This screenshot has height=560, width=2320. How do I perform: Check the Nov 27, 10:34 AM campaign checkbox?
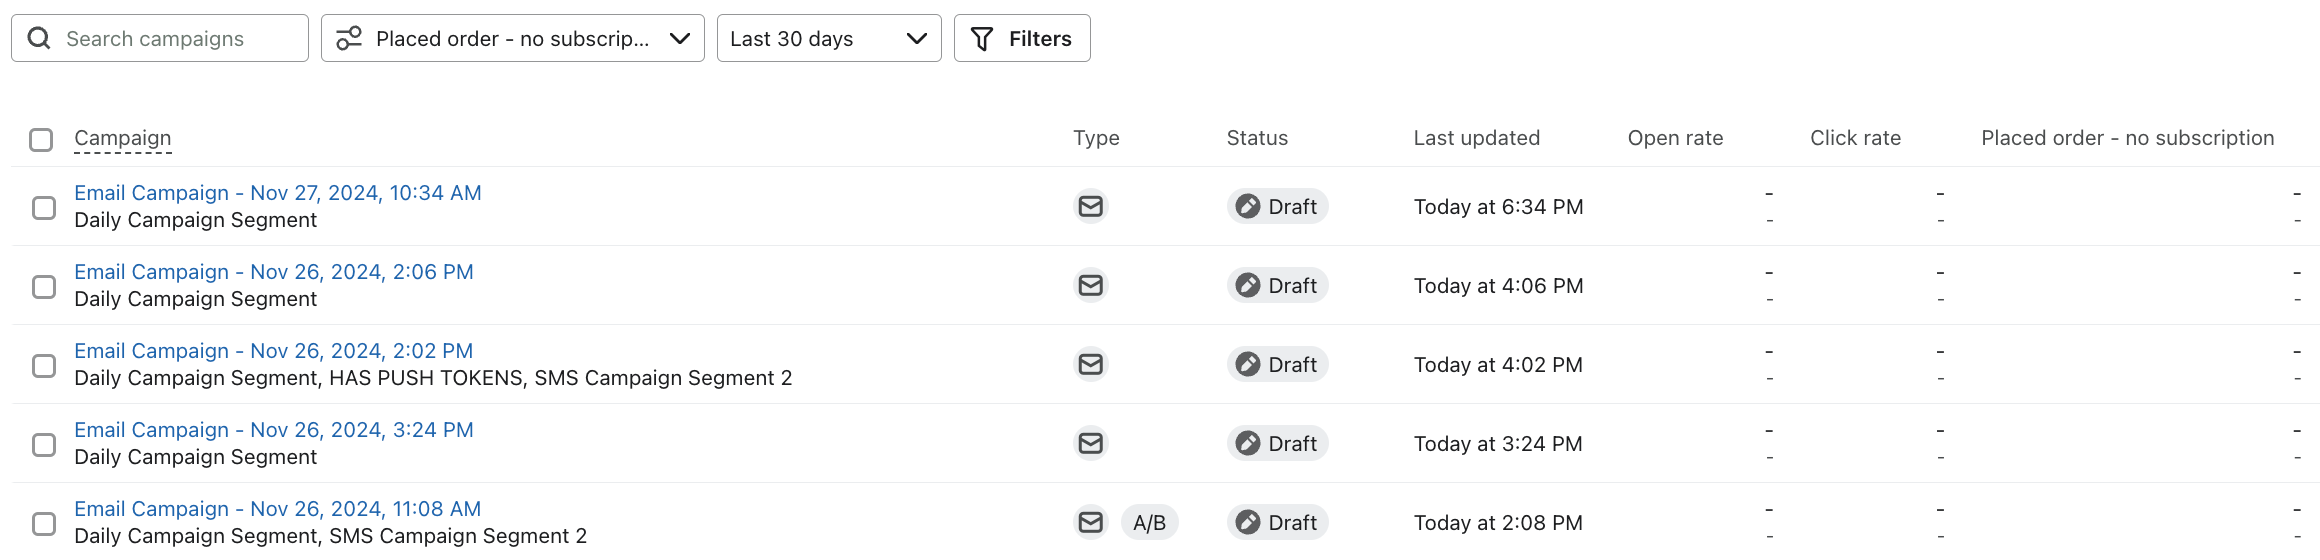[x=44, y=207]
